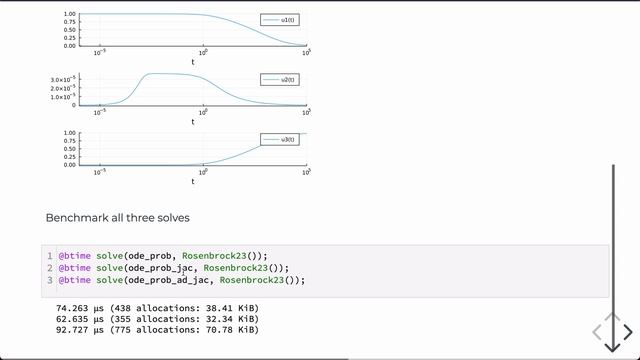The image size is (640, 360).
Task: Click the 't' axis label under u1 plot
Action: click(x=193, y=62)
